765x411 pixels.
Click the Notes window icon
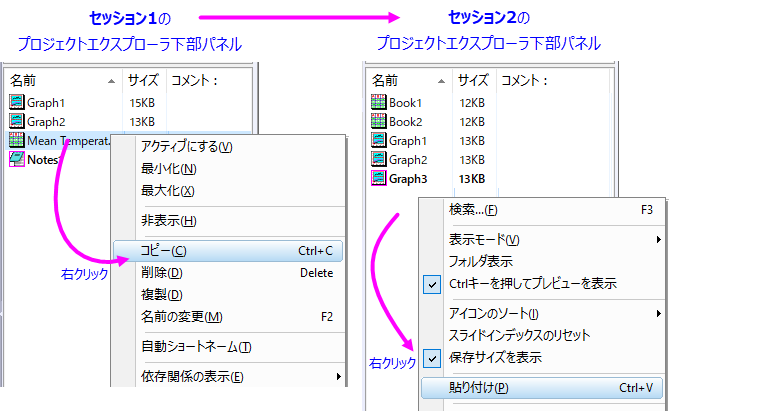point(17,159)
